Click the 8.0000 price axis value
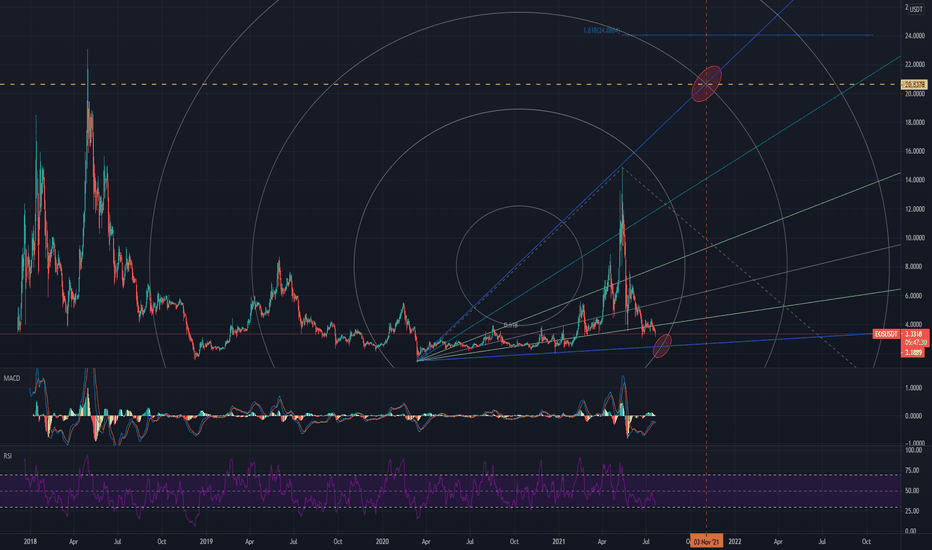Viewport: 932px width, 550px height. (x=915, y=267)
